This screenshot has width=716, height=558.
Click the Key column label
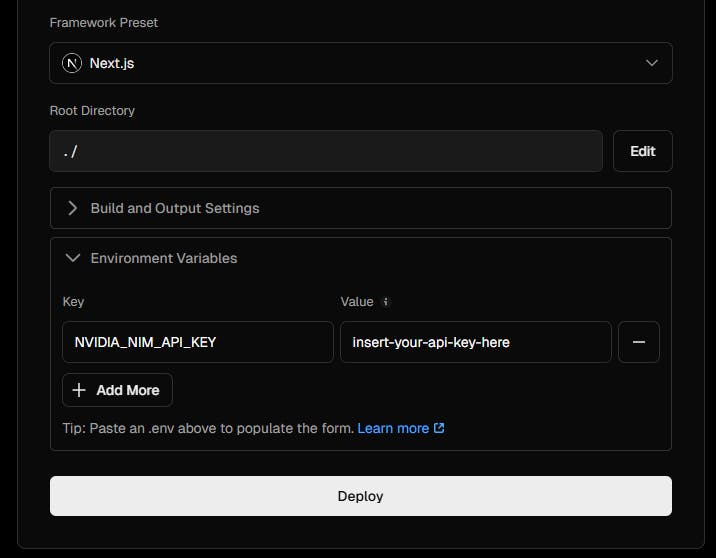(73, 301)
